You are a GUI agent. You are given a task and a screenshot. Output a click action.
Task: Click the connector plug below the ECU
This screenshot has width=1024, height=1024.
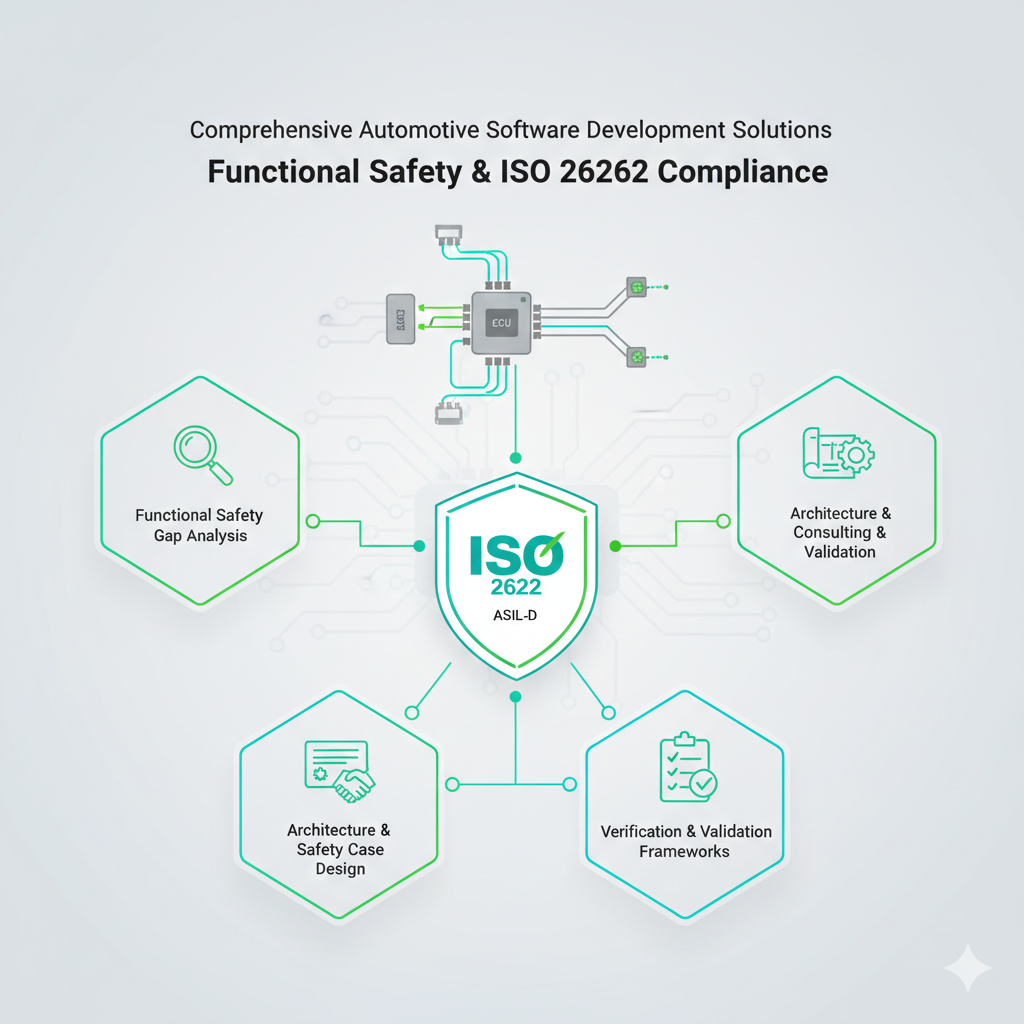coord(449,413)
